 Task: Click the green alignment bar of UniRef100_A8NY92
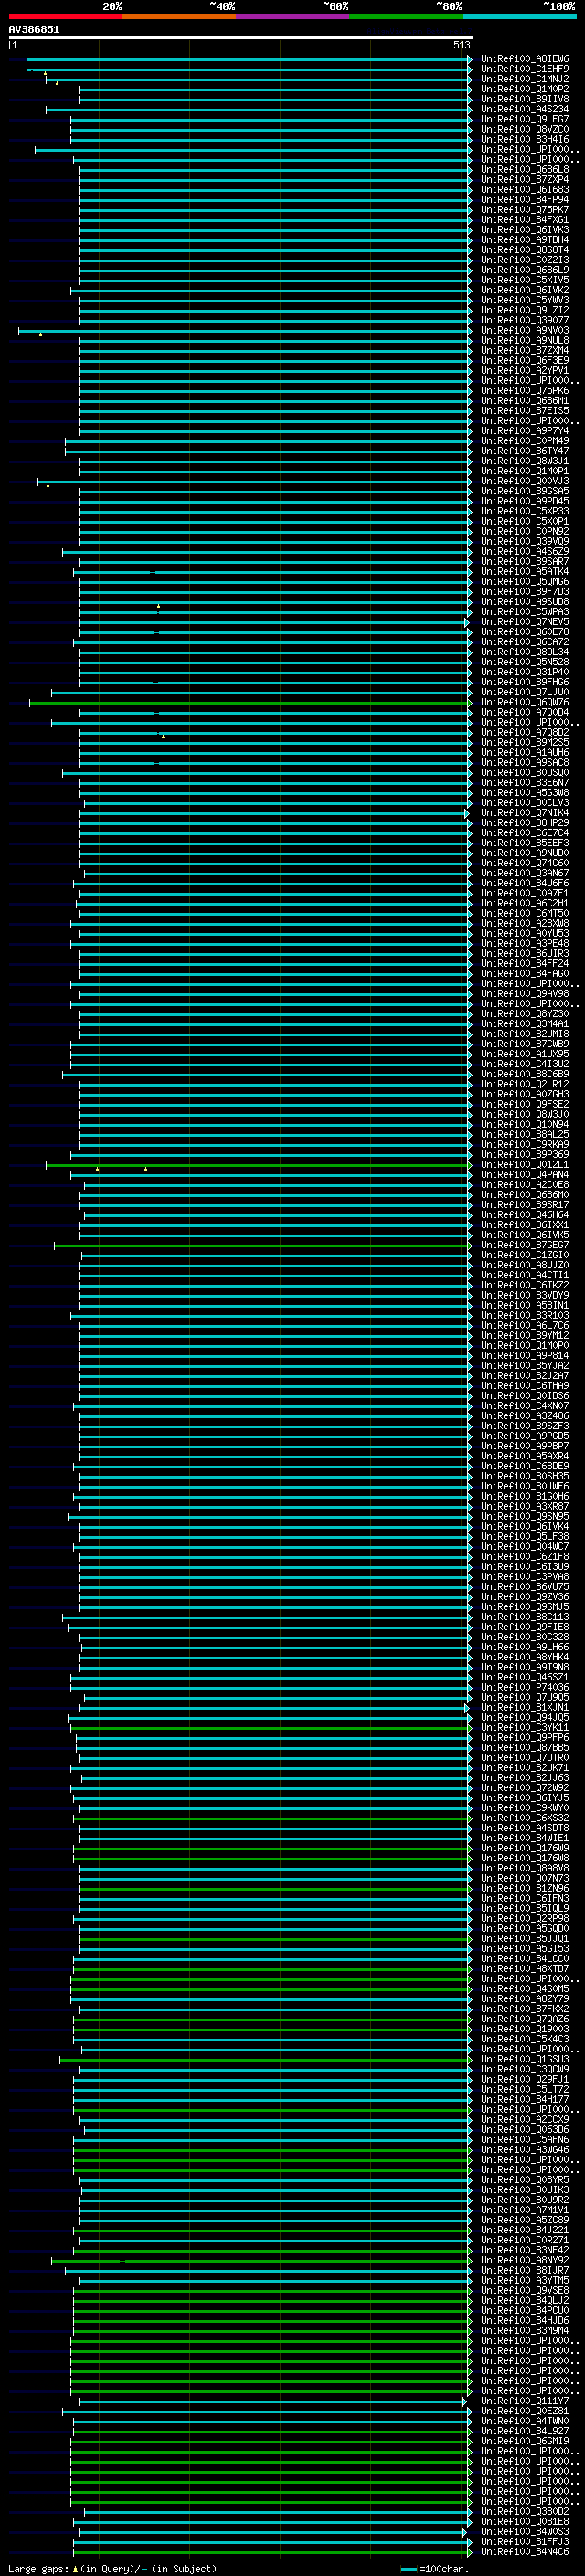(x=262, y=2260)
